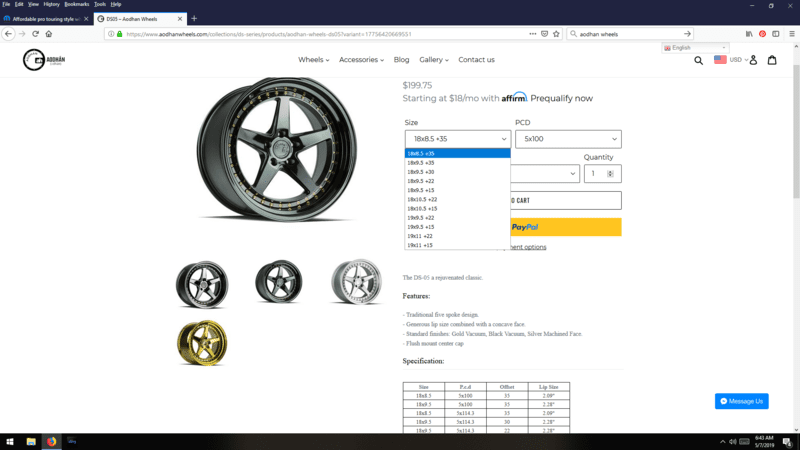Open the shopping cart bag icon

(772, 60)
